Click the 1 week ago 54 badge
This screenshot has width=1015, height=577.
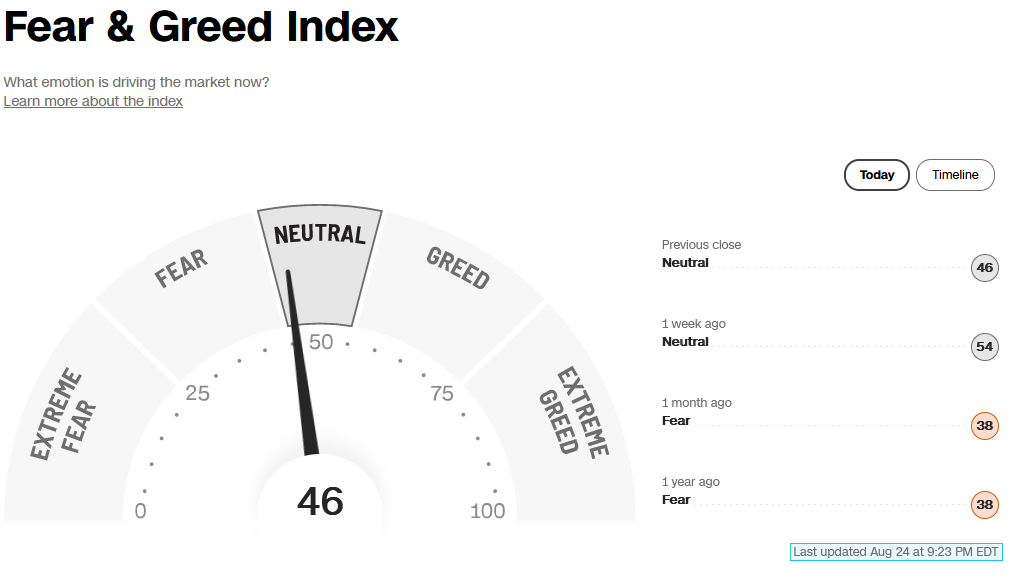[985, 346]
